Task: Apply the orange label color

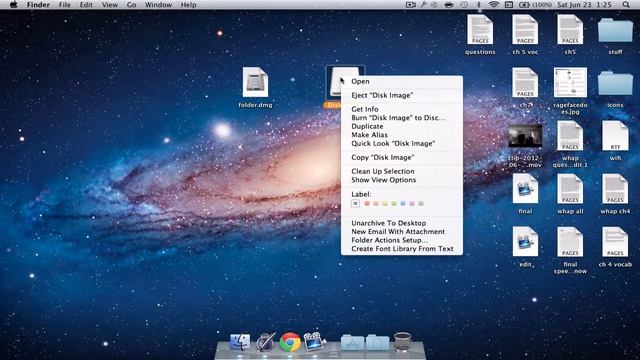Action: (x=376, y=203)
